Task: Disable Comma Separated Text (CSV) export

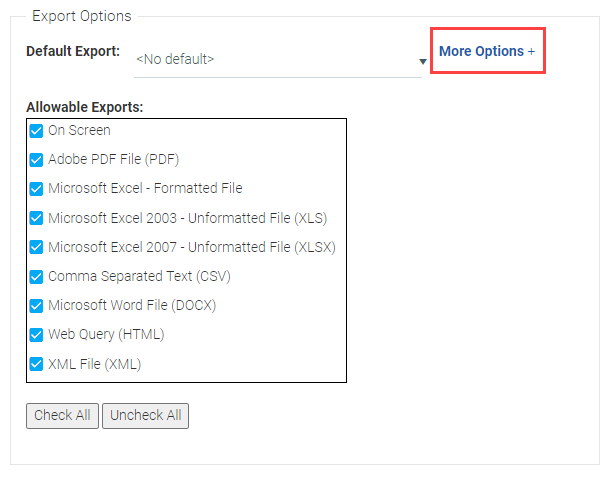Action: coord(37,276)
